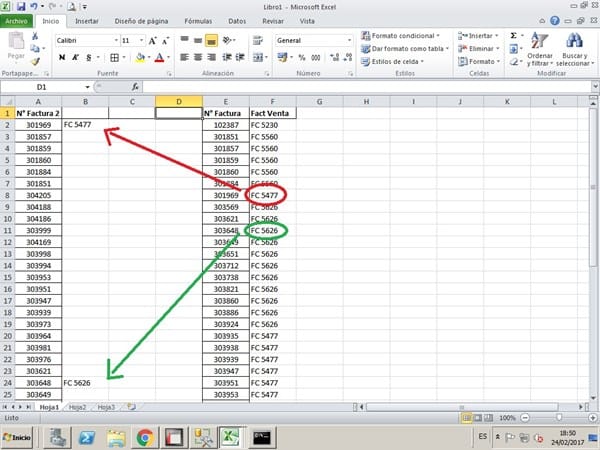Apply percent style with % icon
The width and height of the screenshot is (600, 450).
click(302, 57)
